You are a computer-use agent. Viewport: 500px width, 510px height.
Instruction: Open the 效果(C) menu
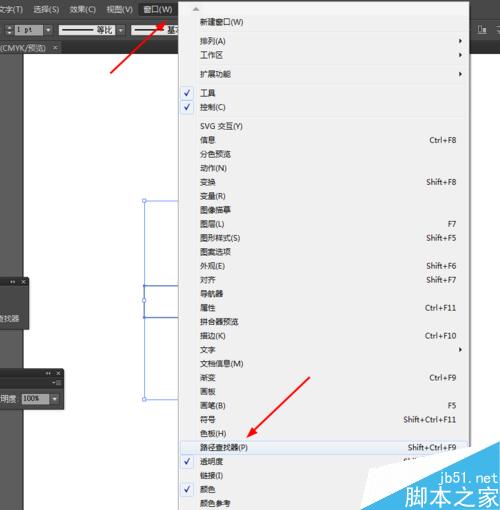coord(83,9)
